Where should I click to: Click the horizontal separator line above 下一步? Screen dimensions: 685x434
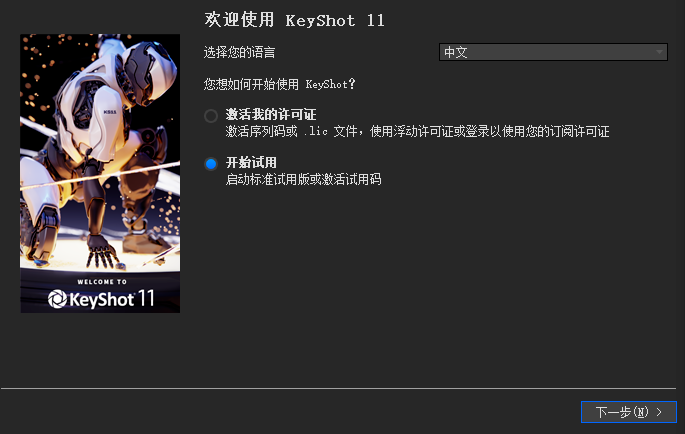coord(339,388)
